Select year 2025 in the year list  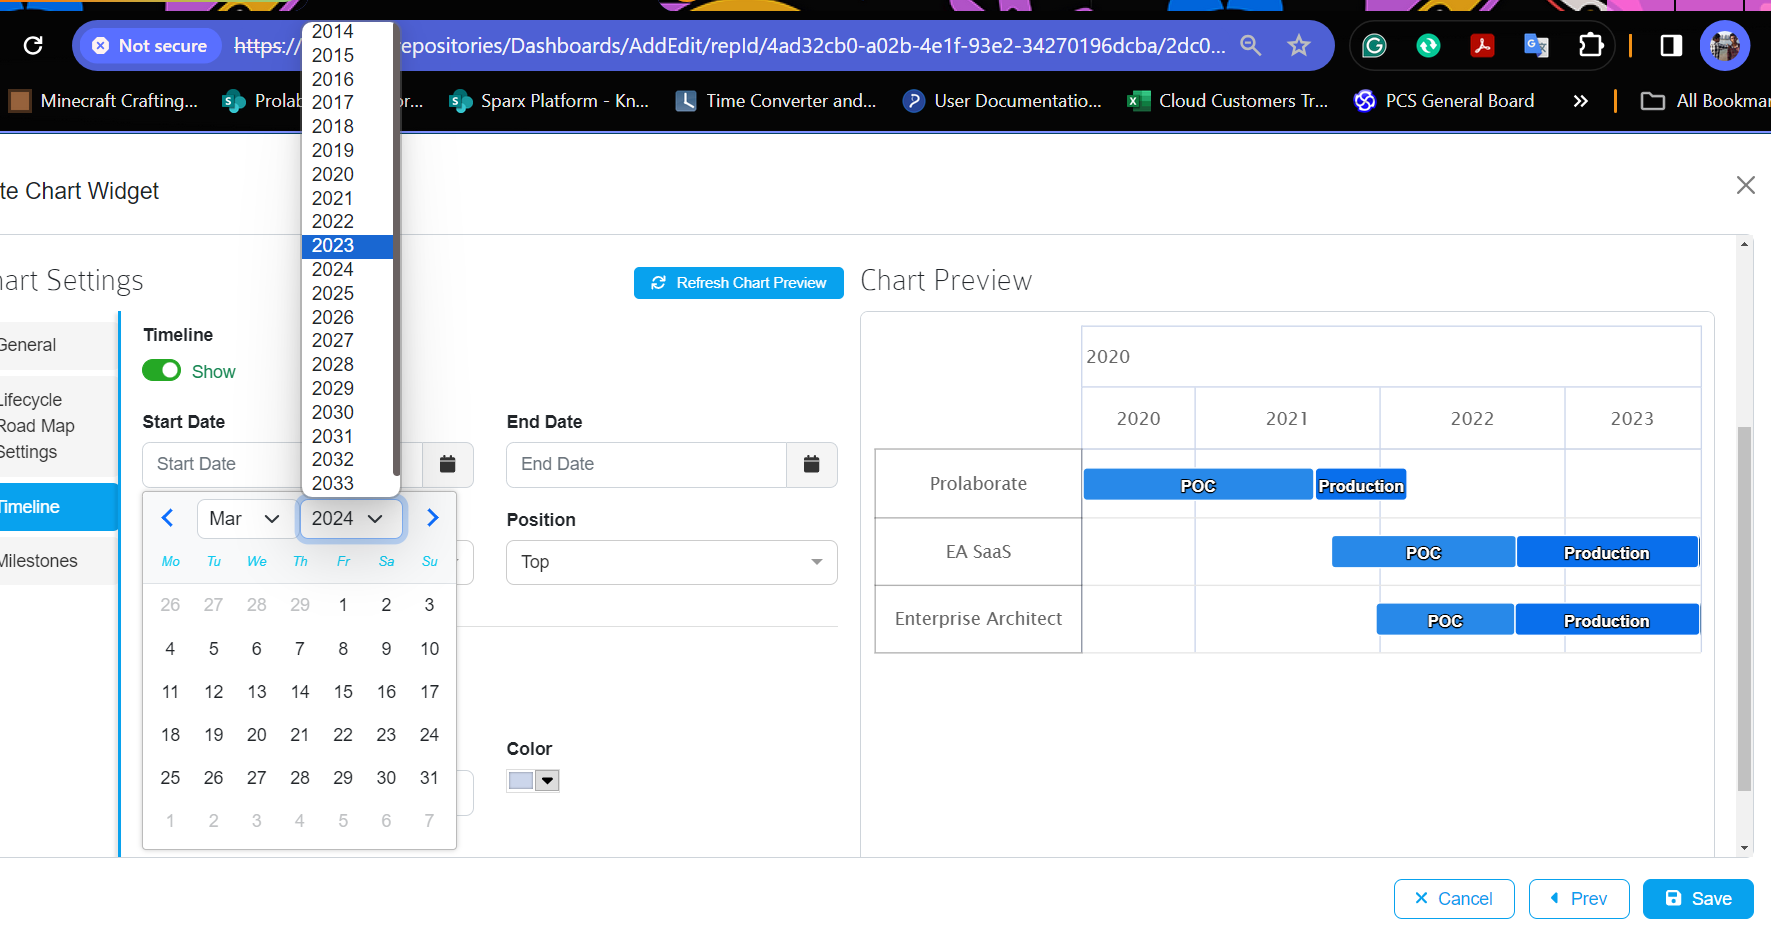pyautogui.click(x=347, y=294)
